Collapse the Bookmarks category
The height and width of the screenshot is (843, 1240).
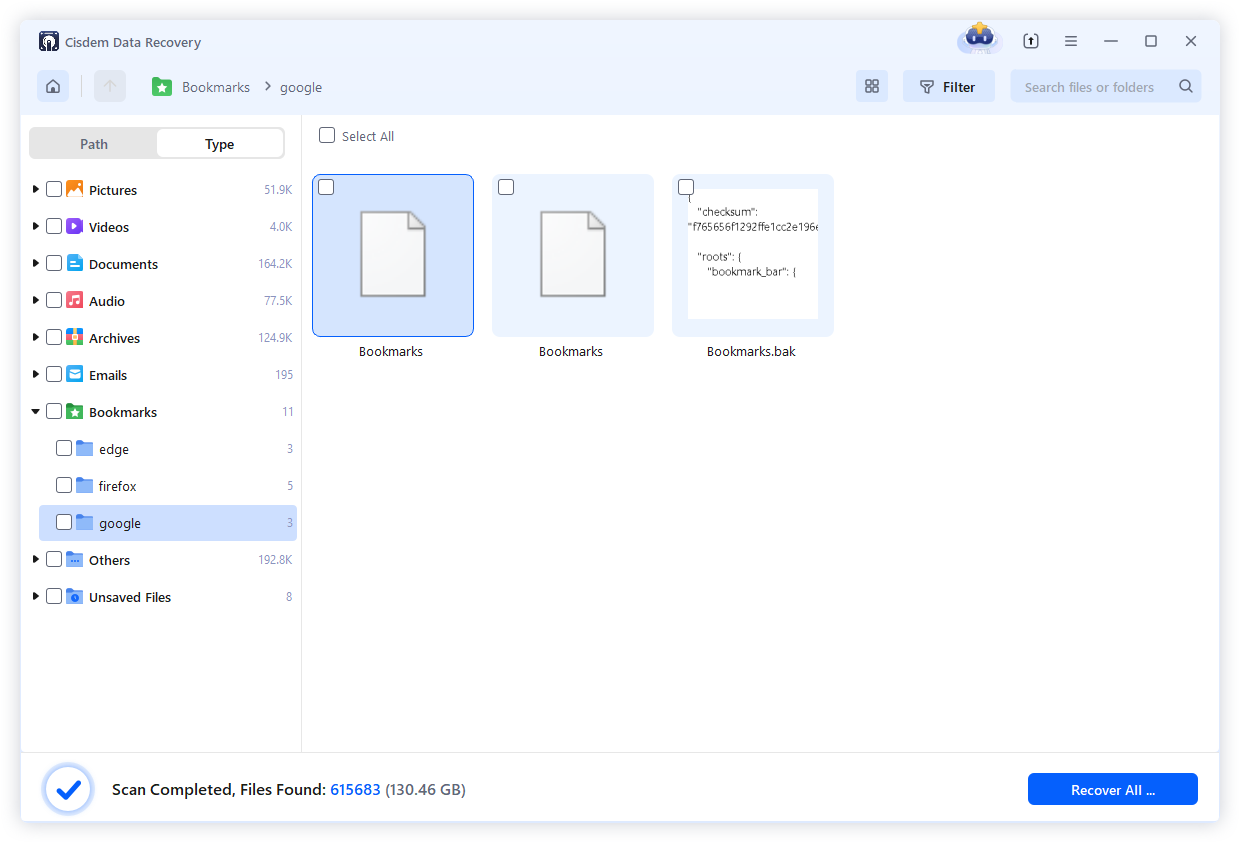tap(37, 411)
